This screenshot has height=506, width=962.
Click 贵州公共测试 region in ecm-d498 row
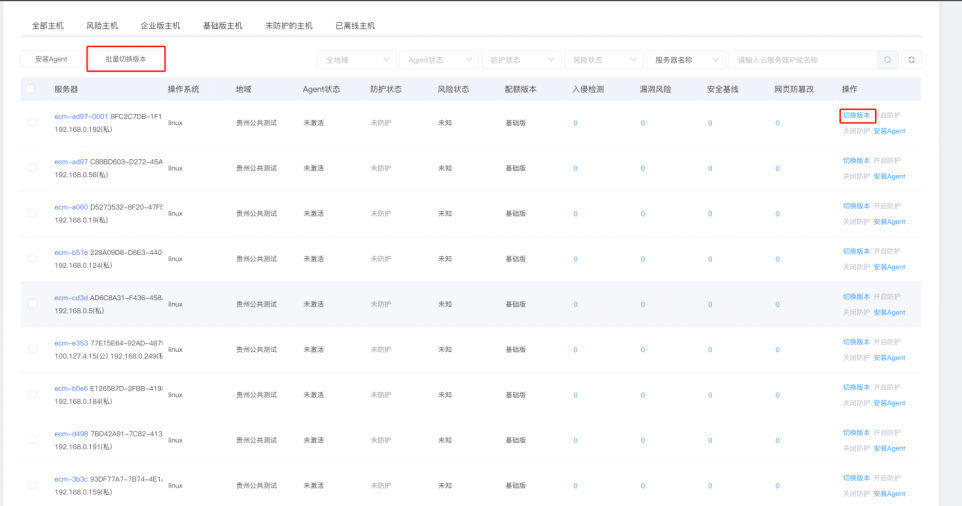[256, 440]
